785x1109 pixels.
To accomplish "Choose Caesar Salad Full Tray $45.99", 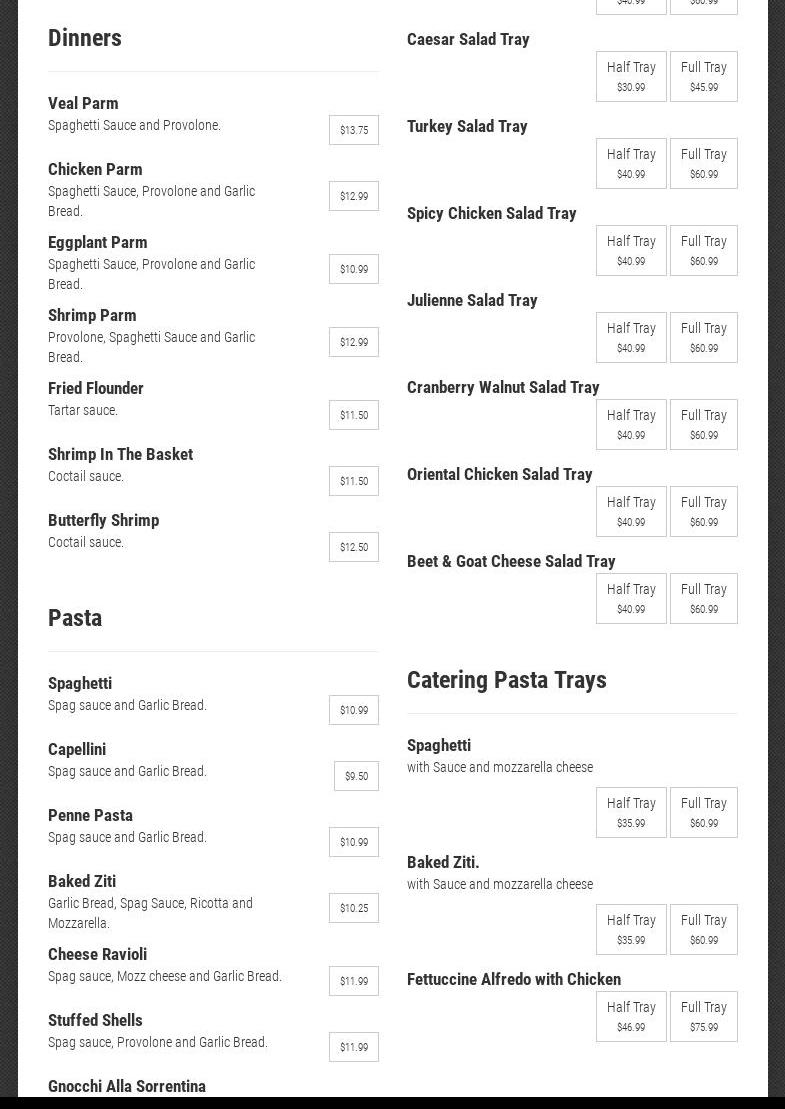I will 704,77.
